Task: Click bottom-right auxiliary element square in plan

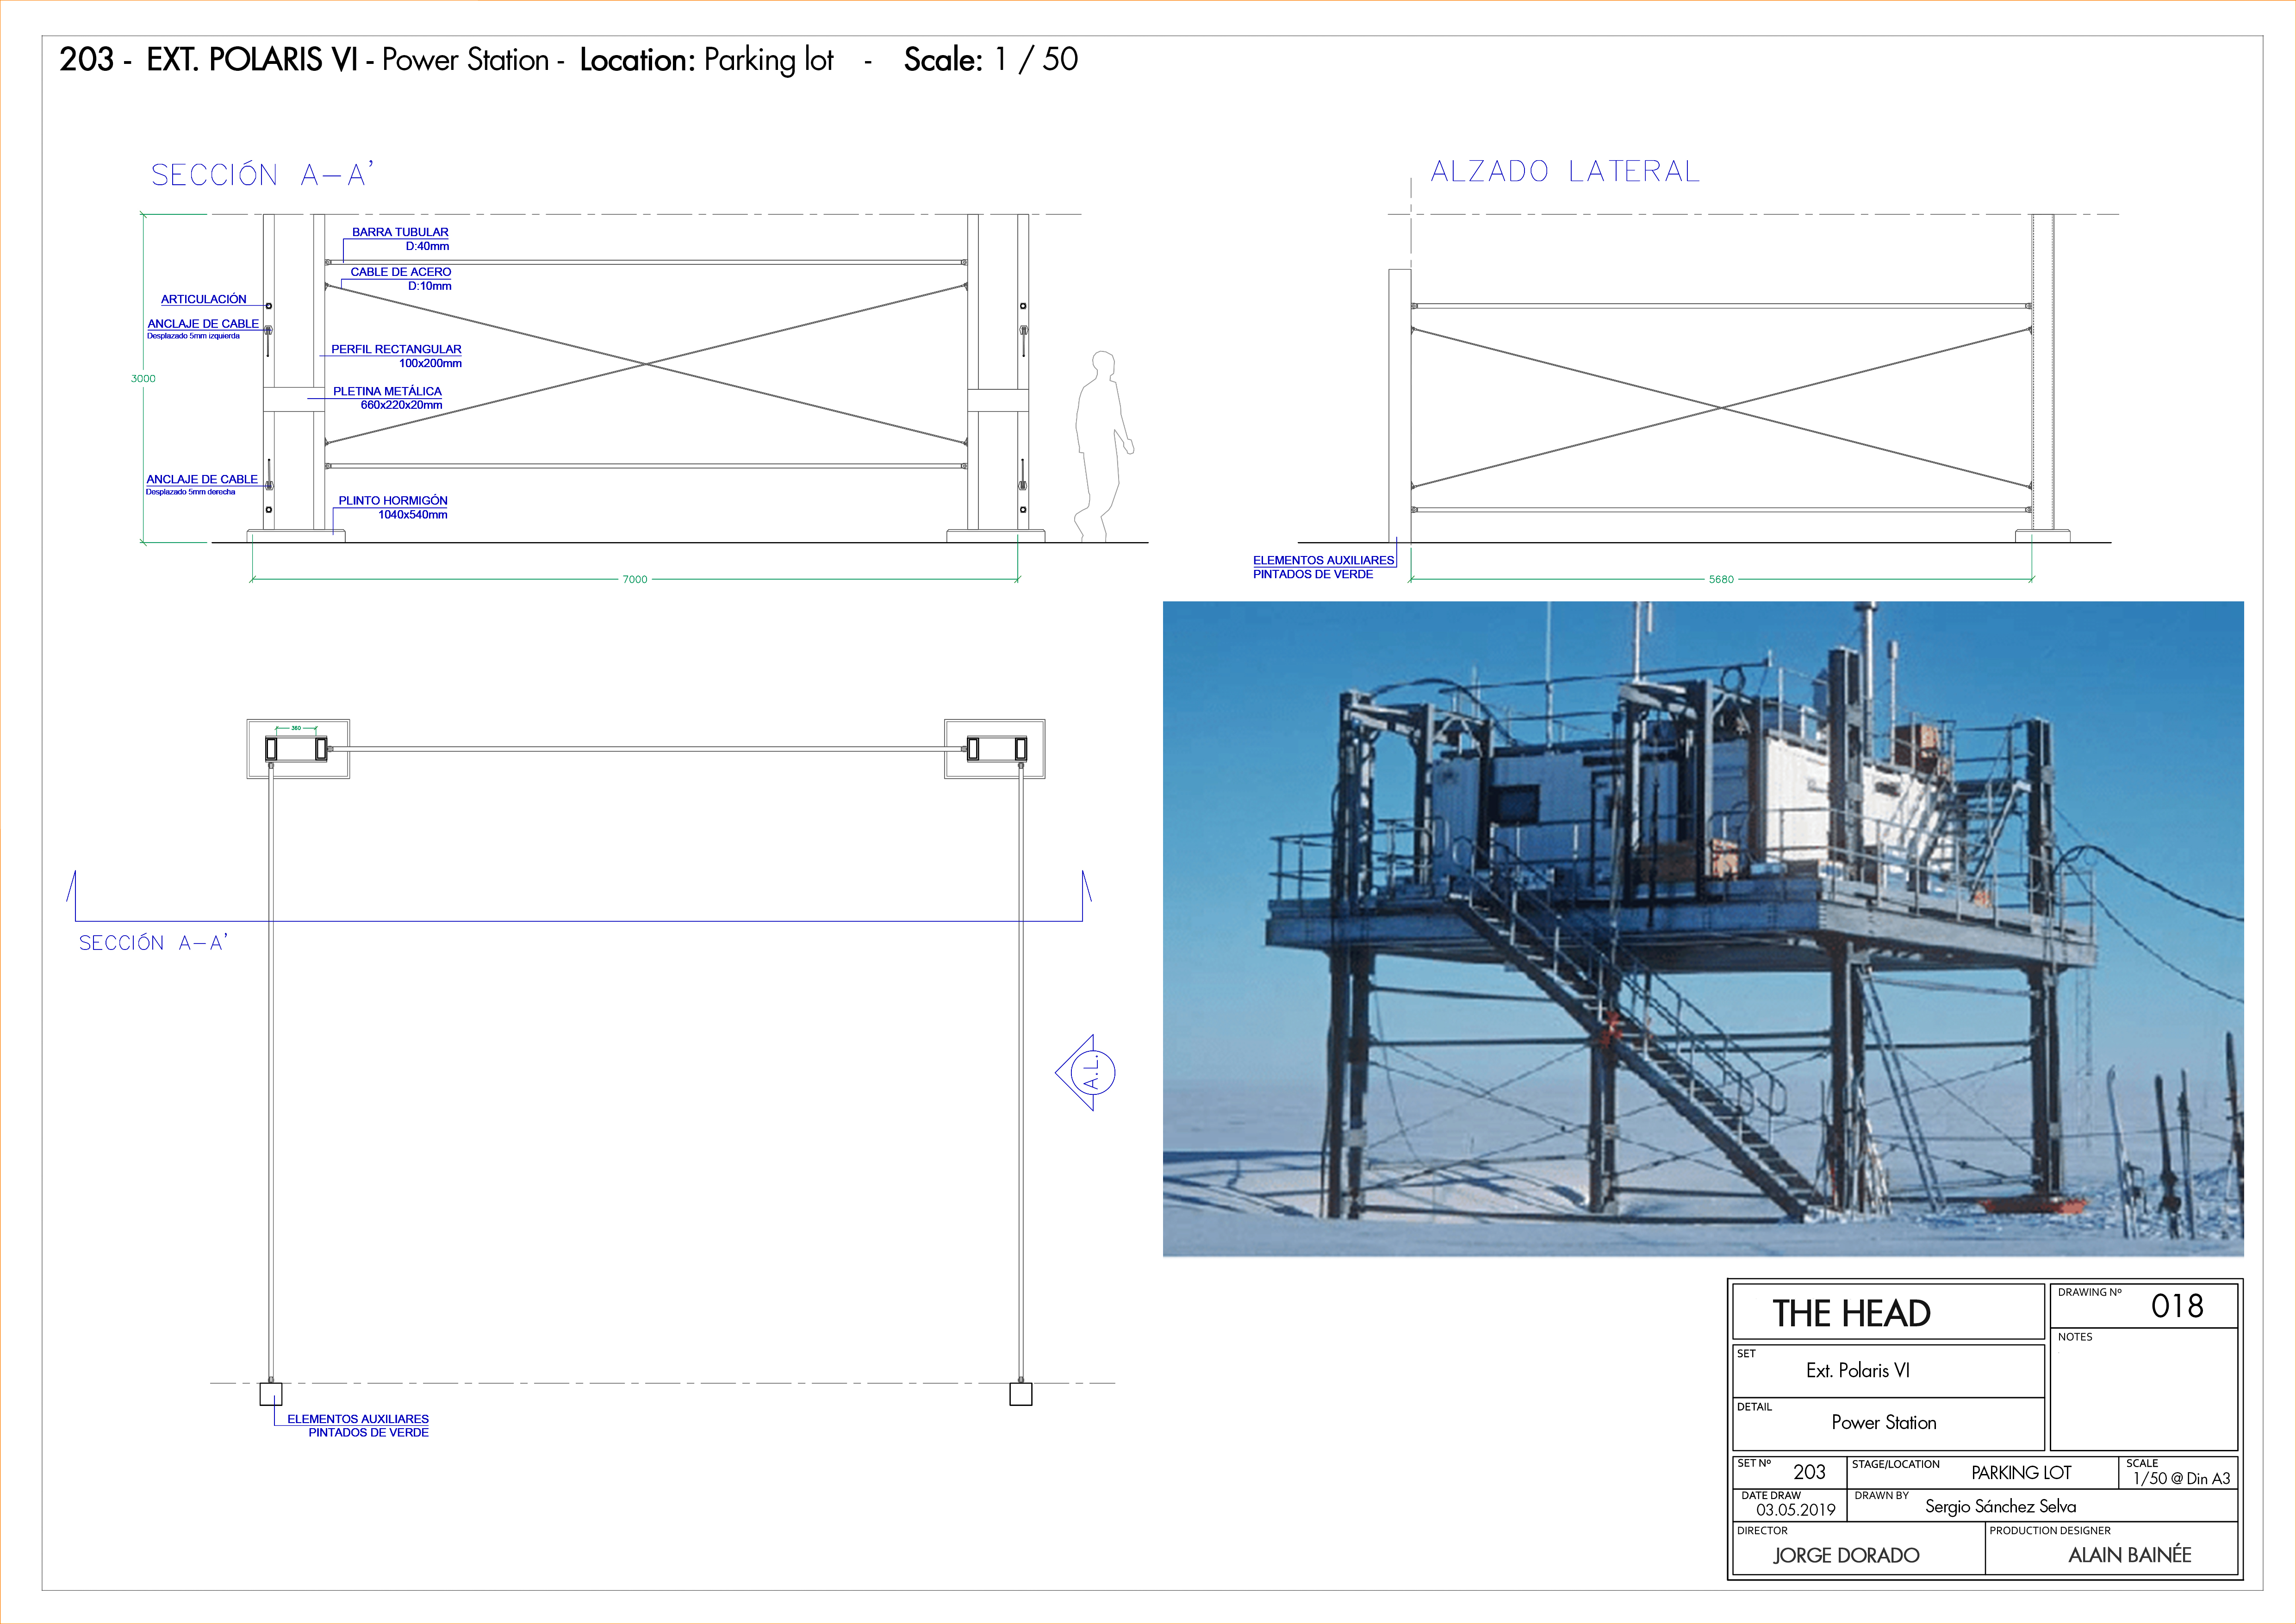Action: 1020,1394
